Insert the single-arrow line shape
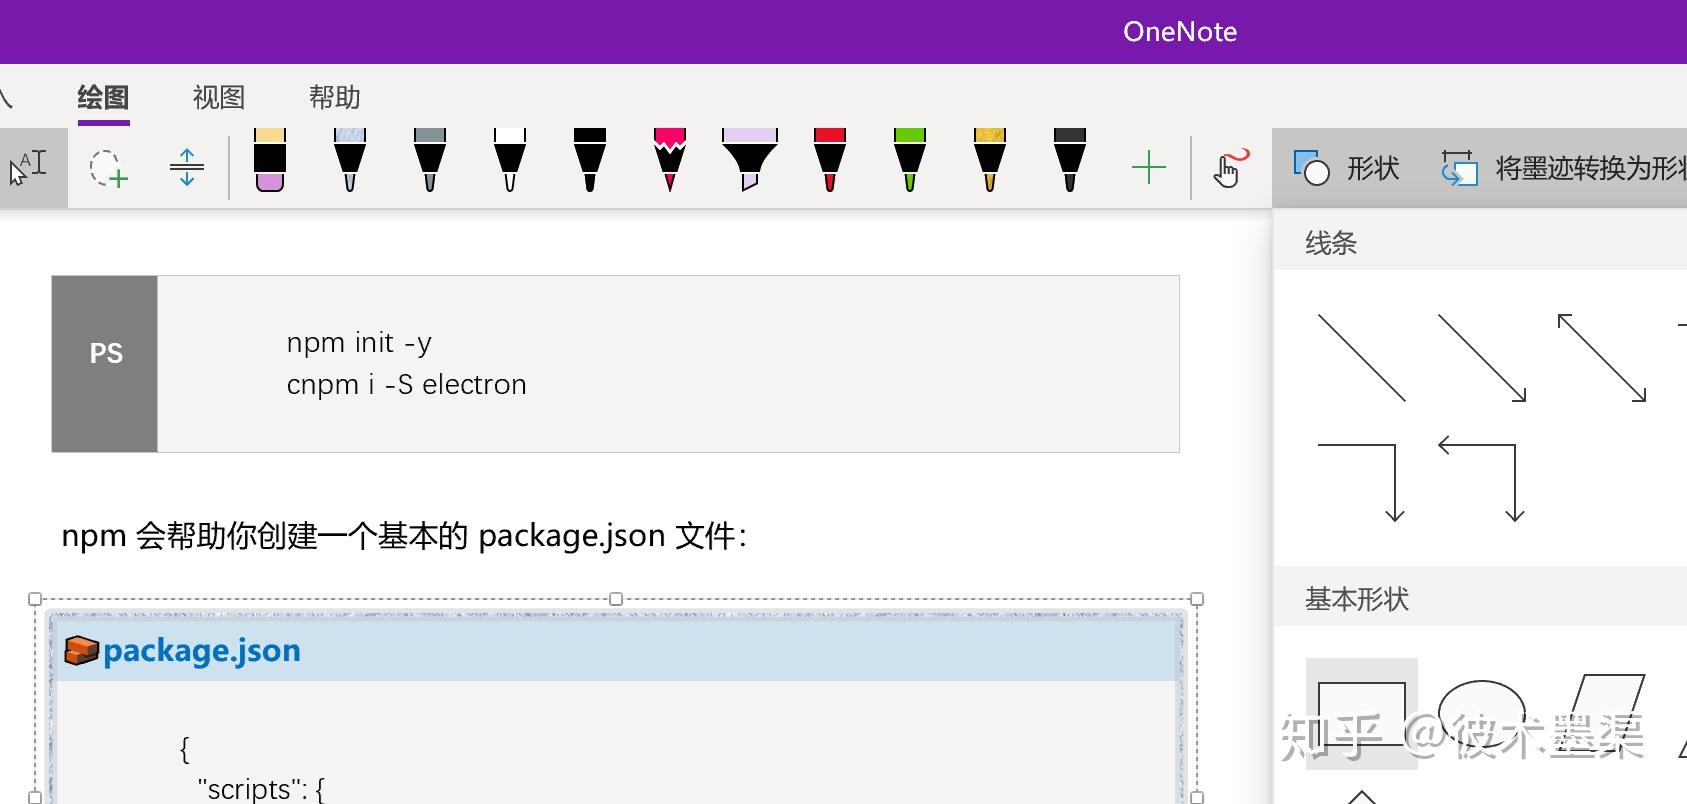The width and height of the screenshot is (1687, 804). [x=1482, y=358]
